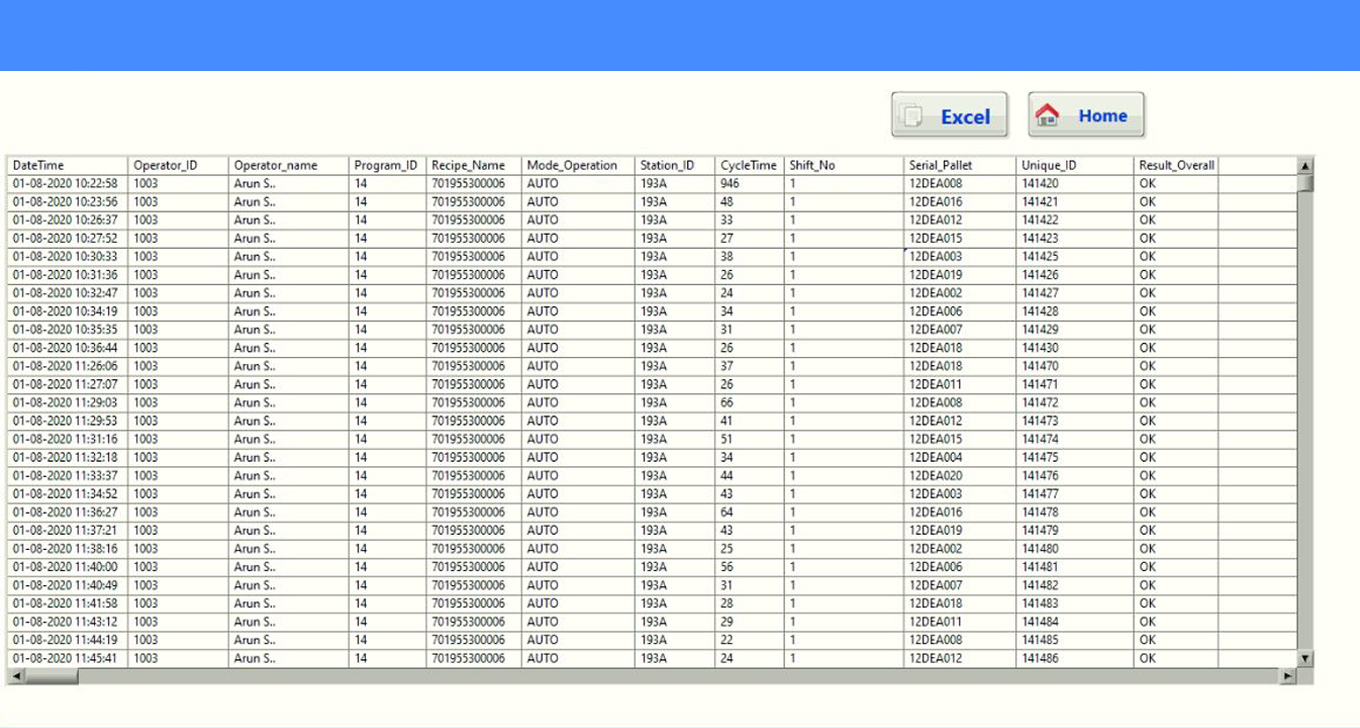
Task: Click CycleTime value 66
Action: click(x=749, y=403)
